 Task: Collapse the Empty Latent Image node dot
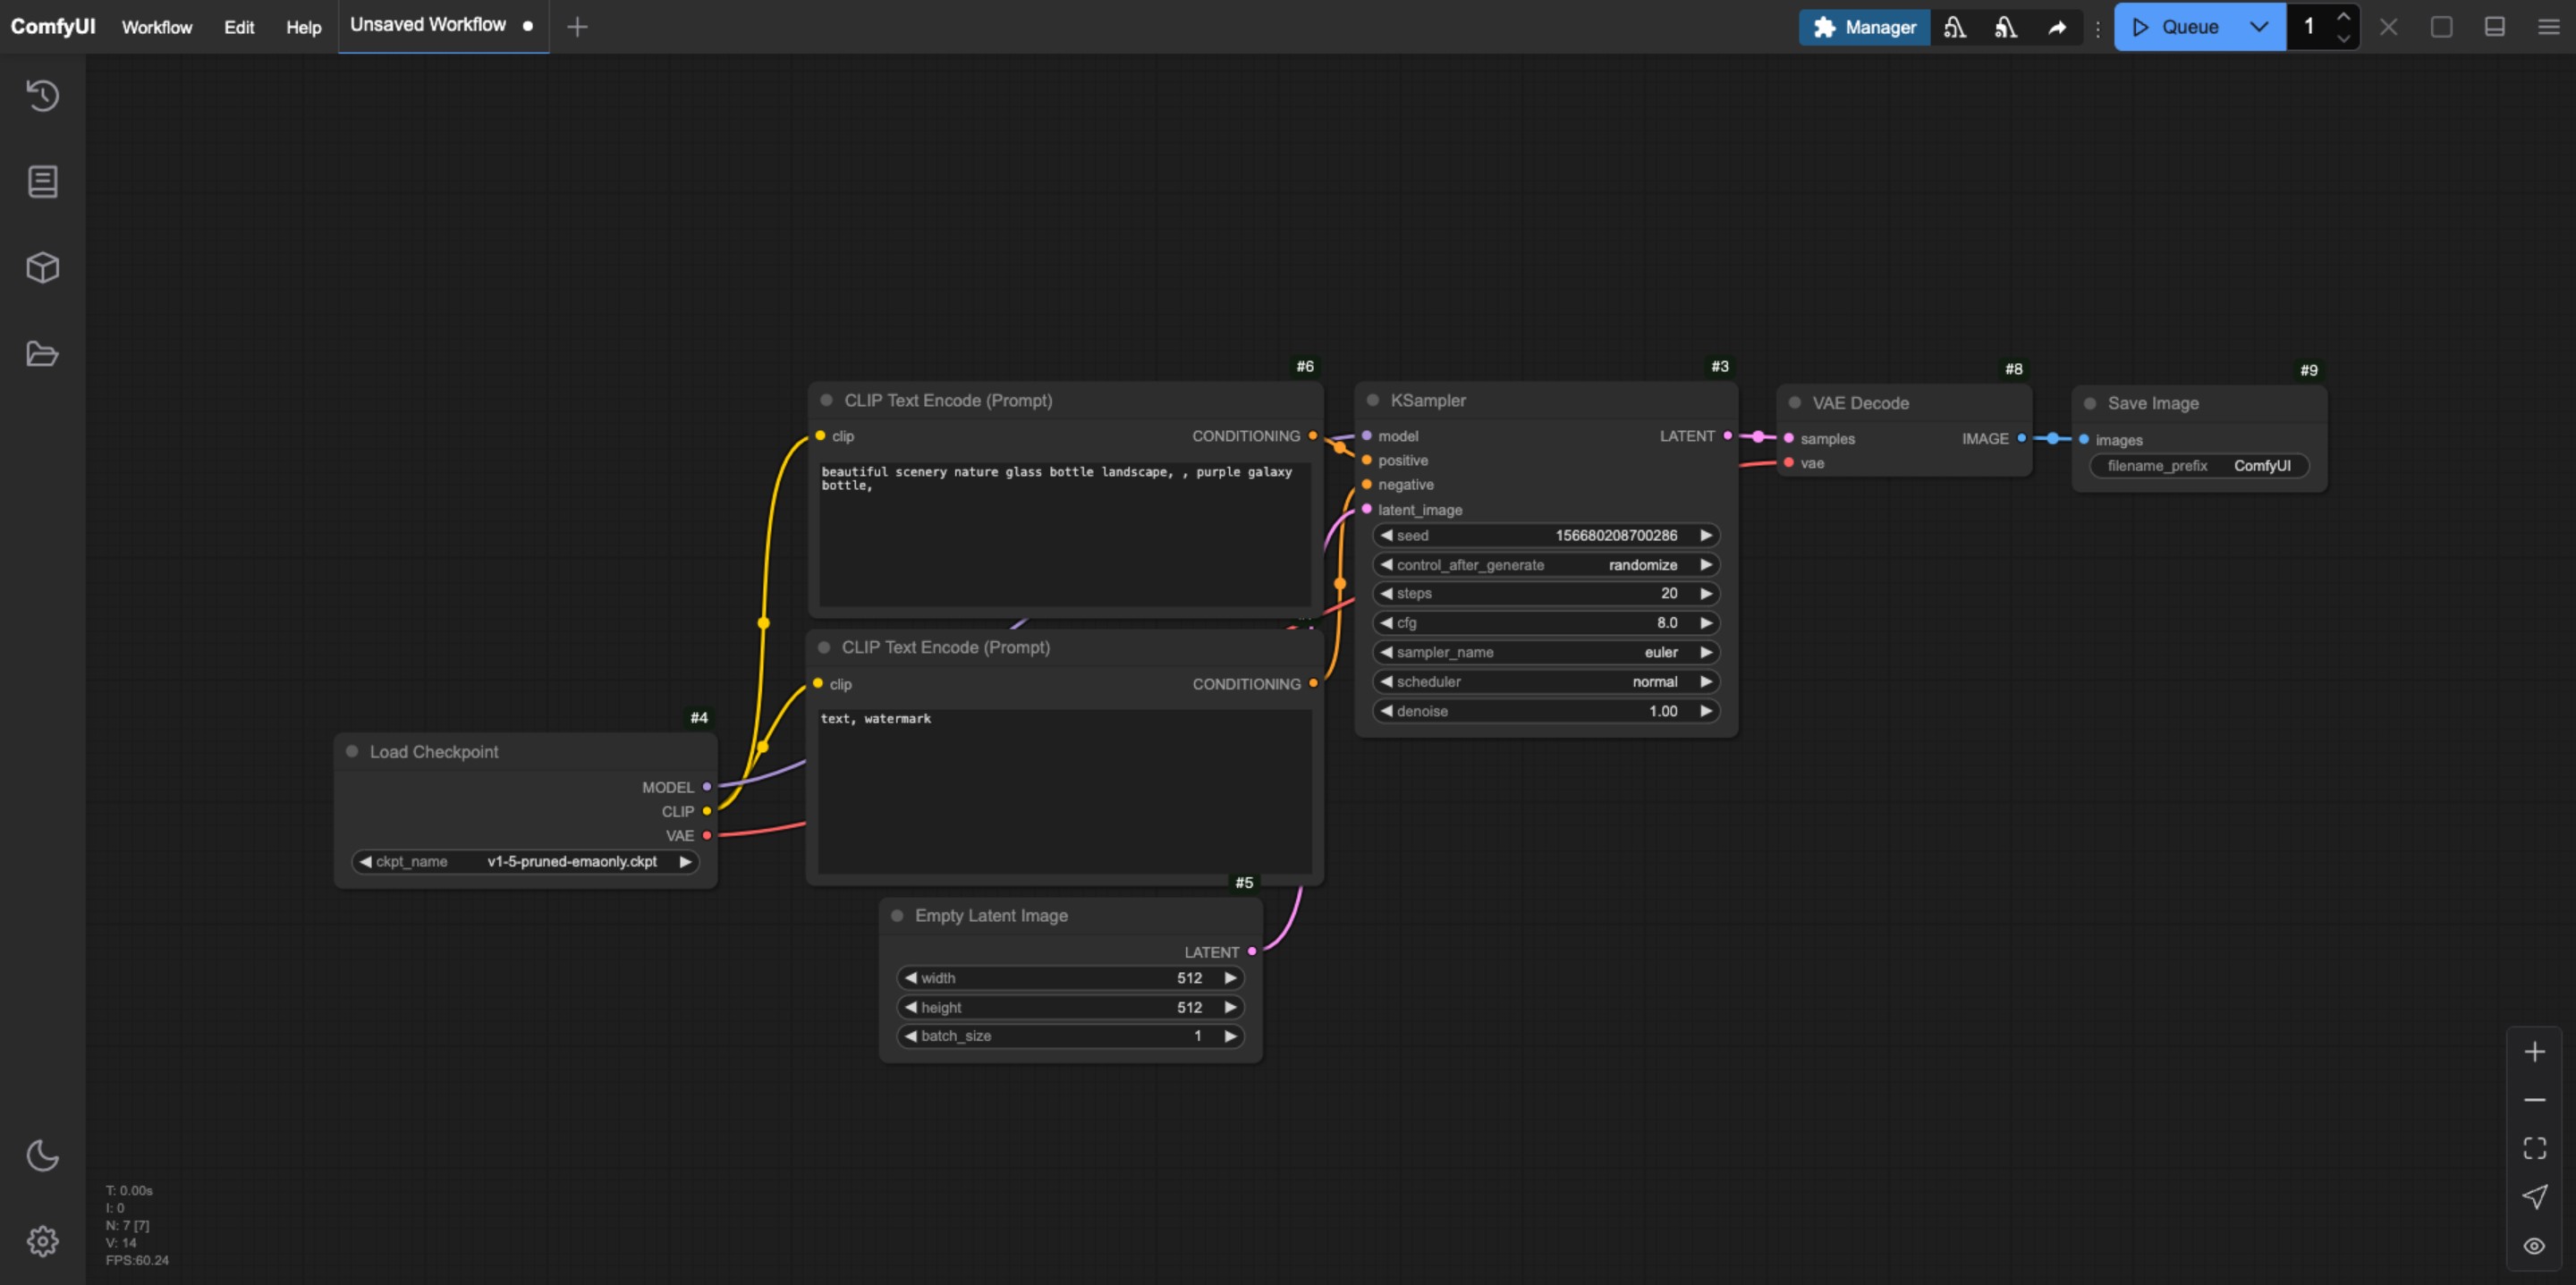(x=897, y=915)
